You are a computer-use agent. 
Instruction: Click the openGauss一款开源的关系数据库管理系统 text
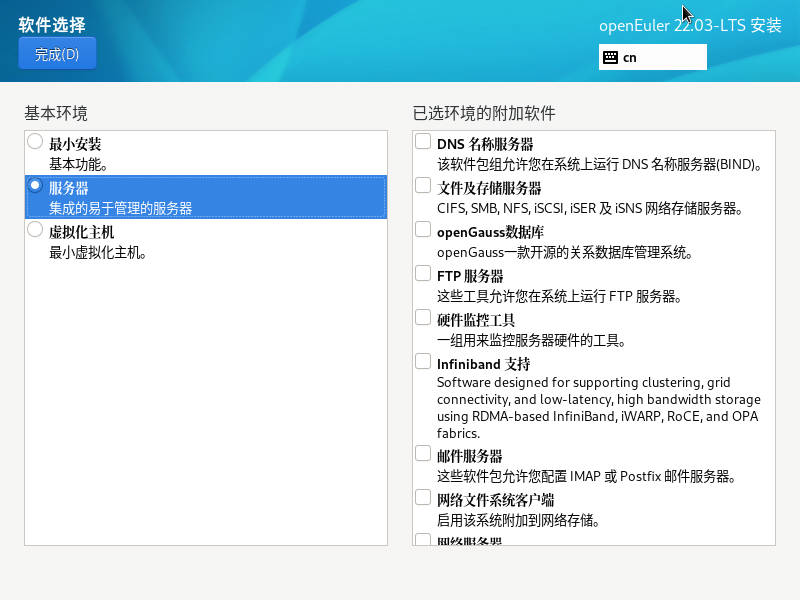565,252
